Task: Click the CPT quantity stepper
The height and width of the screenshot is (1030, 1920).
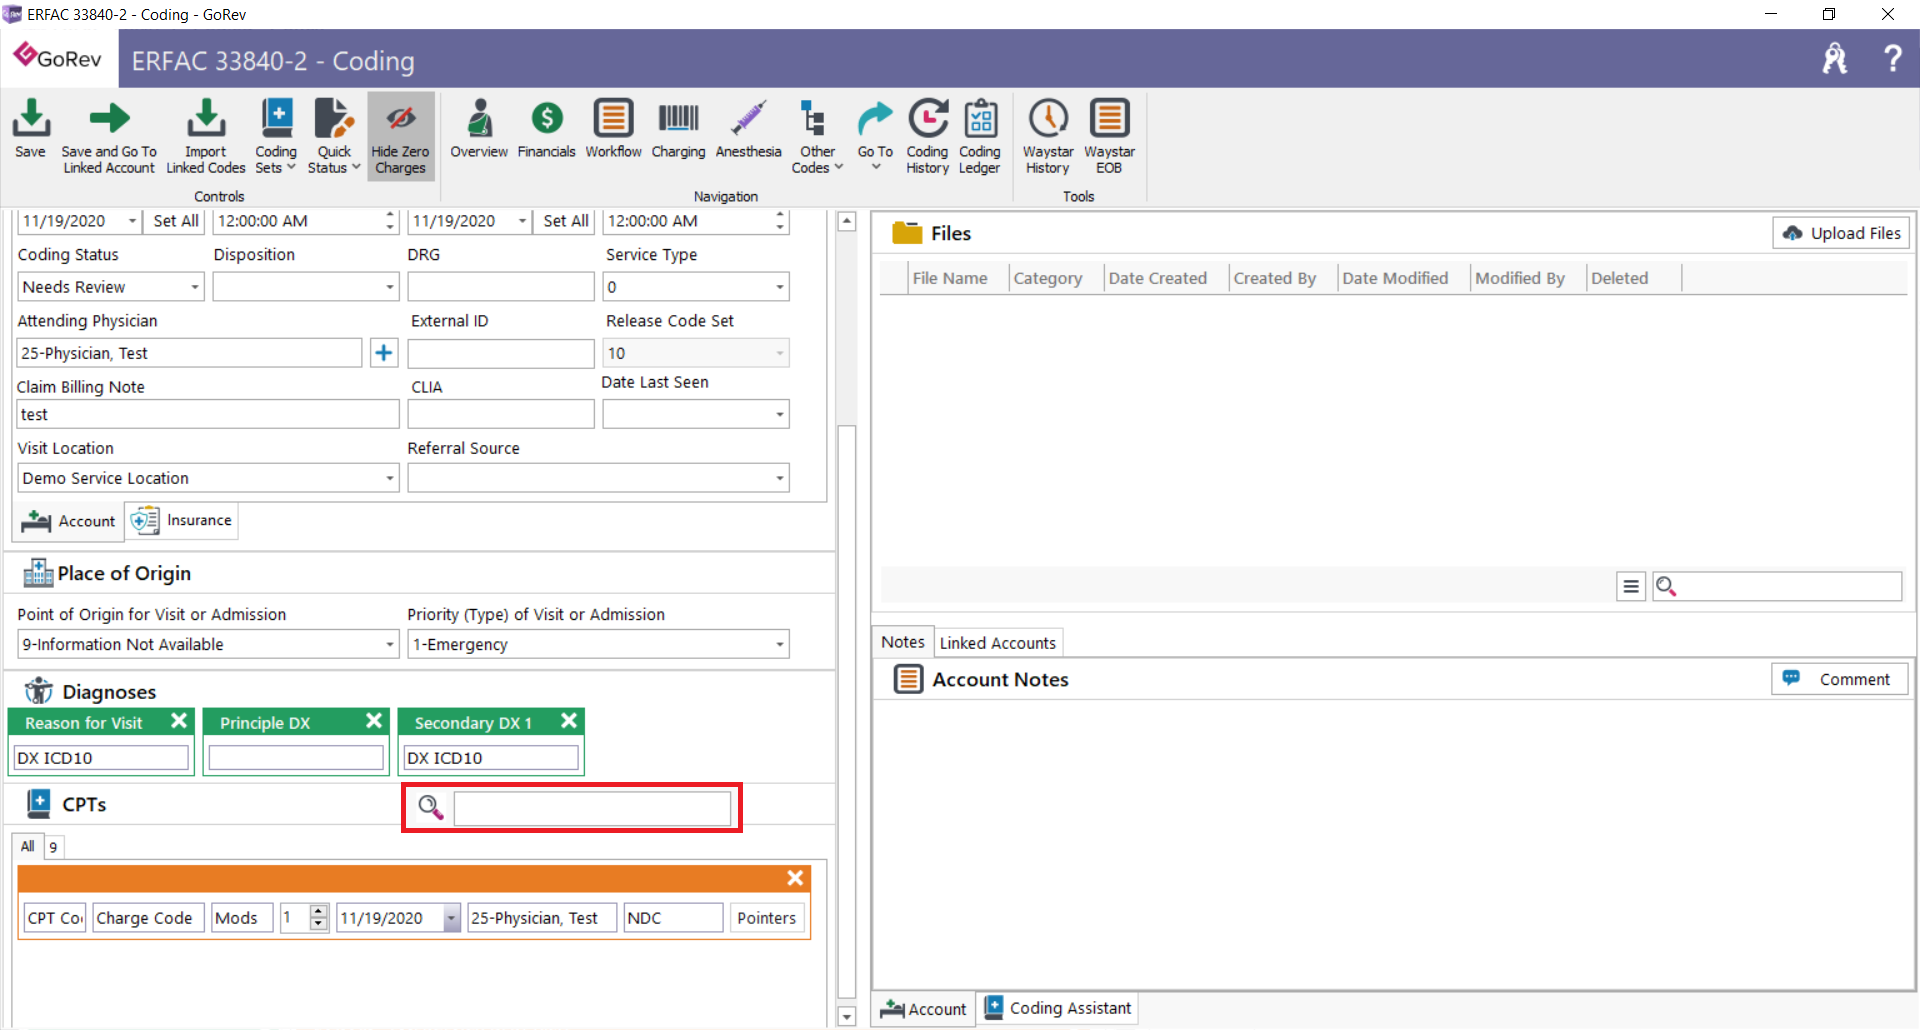Action: [318, 918]
